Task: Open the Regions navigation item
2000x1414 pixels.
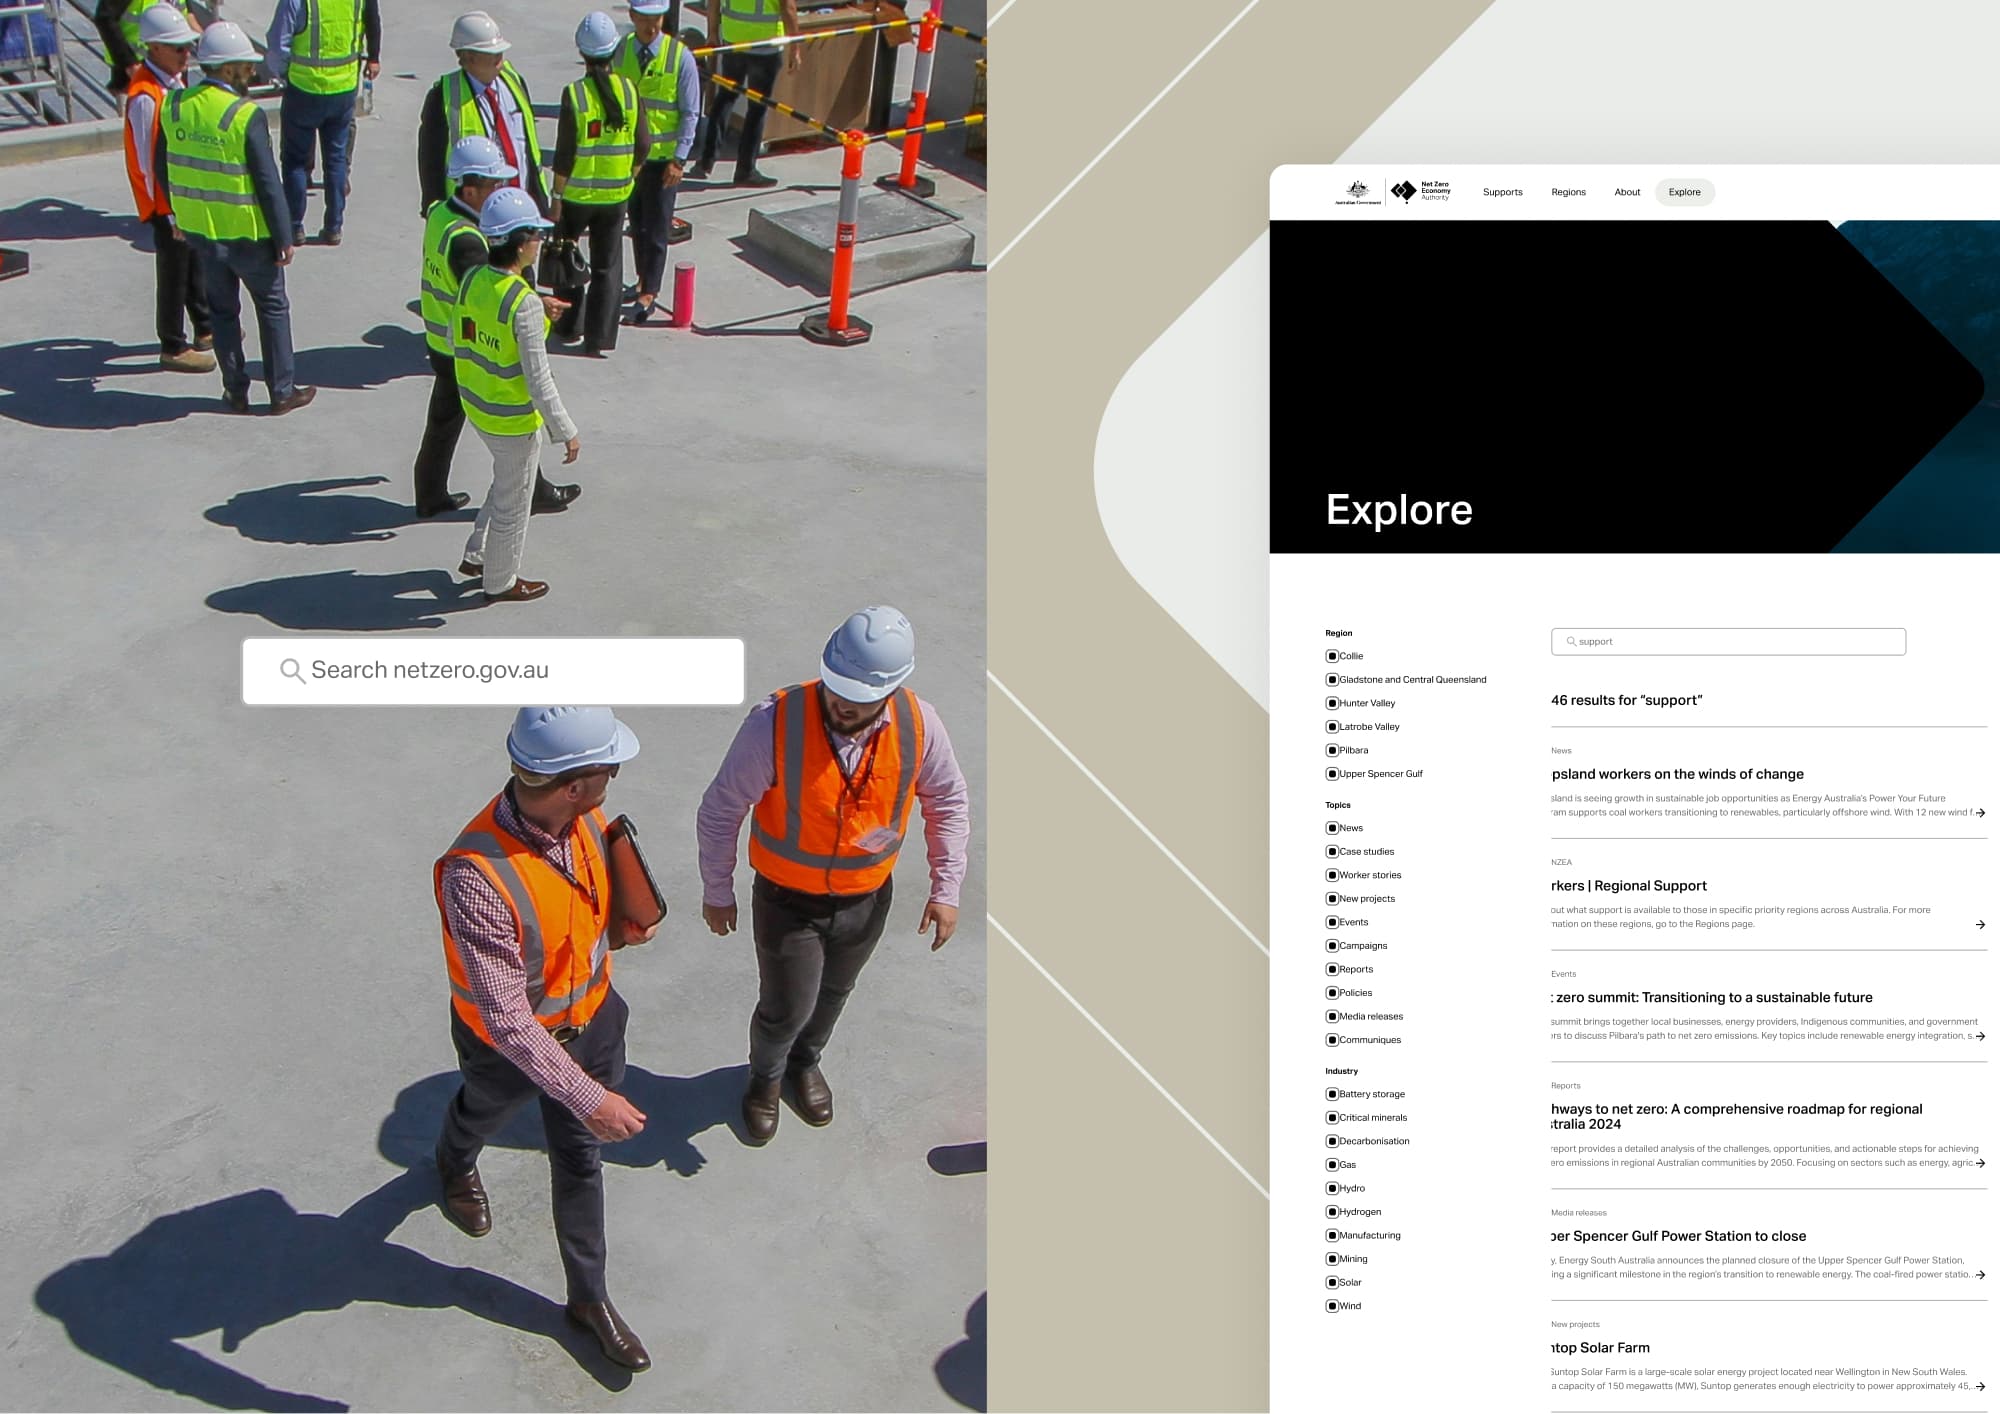Action: [x=1568, y=192]
